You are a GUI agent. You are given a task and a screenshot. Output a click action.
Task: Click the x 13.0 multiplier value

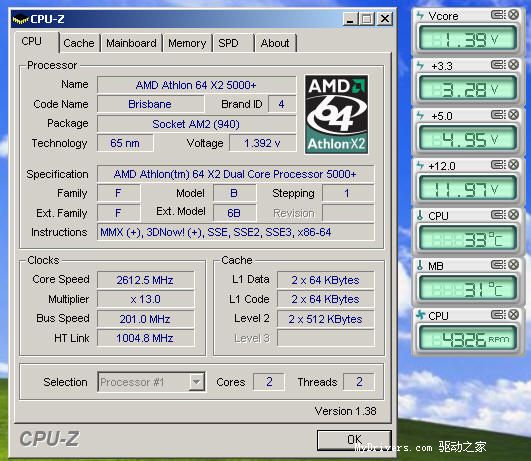(146, 299)
